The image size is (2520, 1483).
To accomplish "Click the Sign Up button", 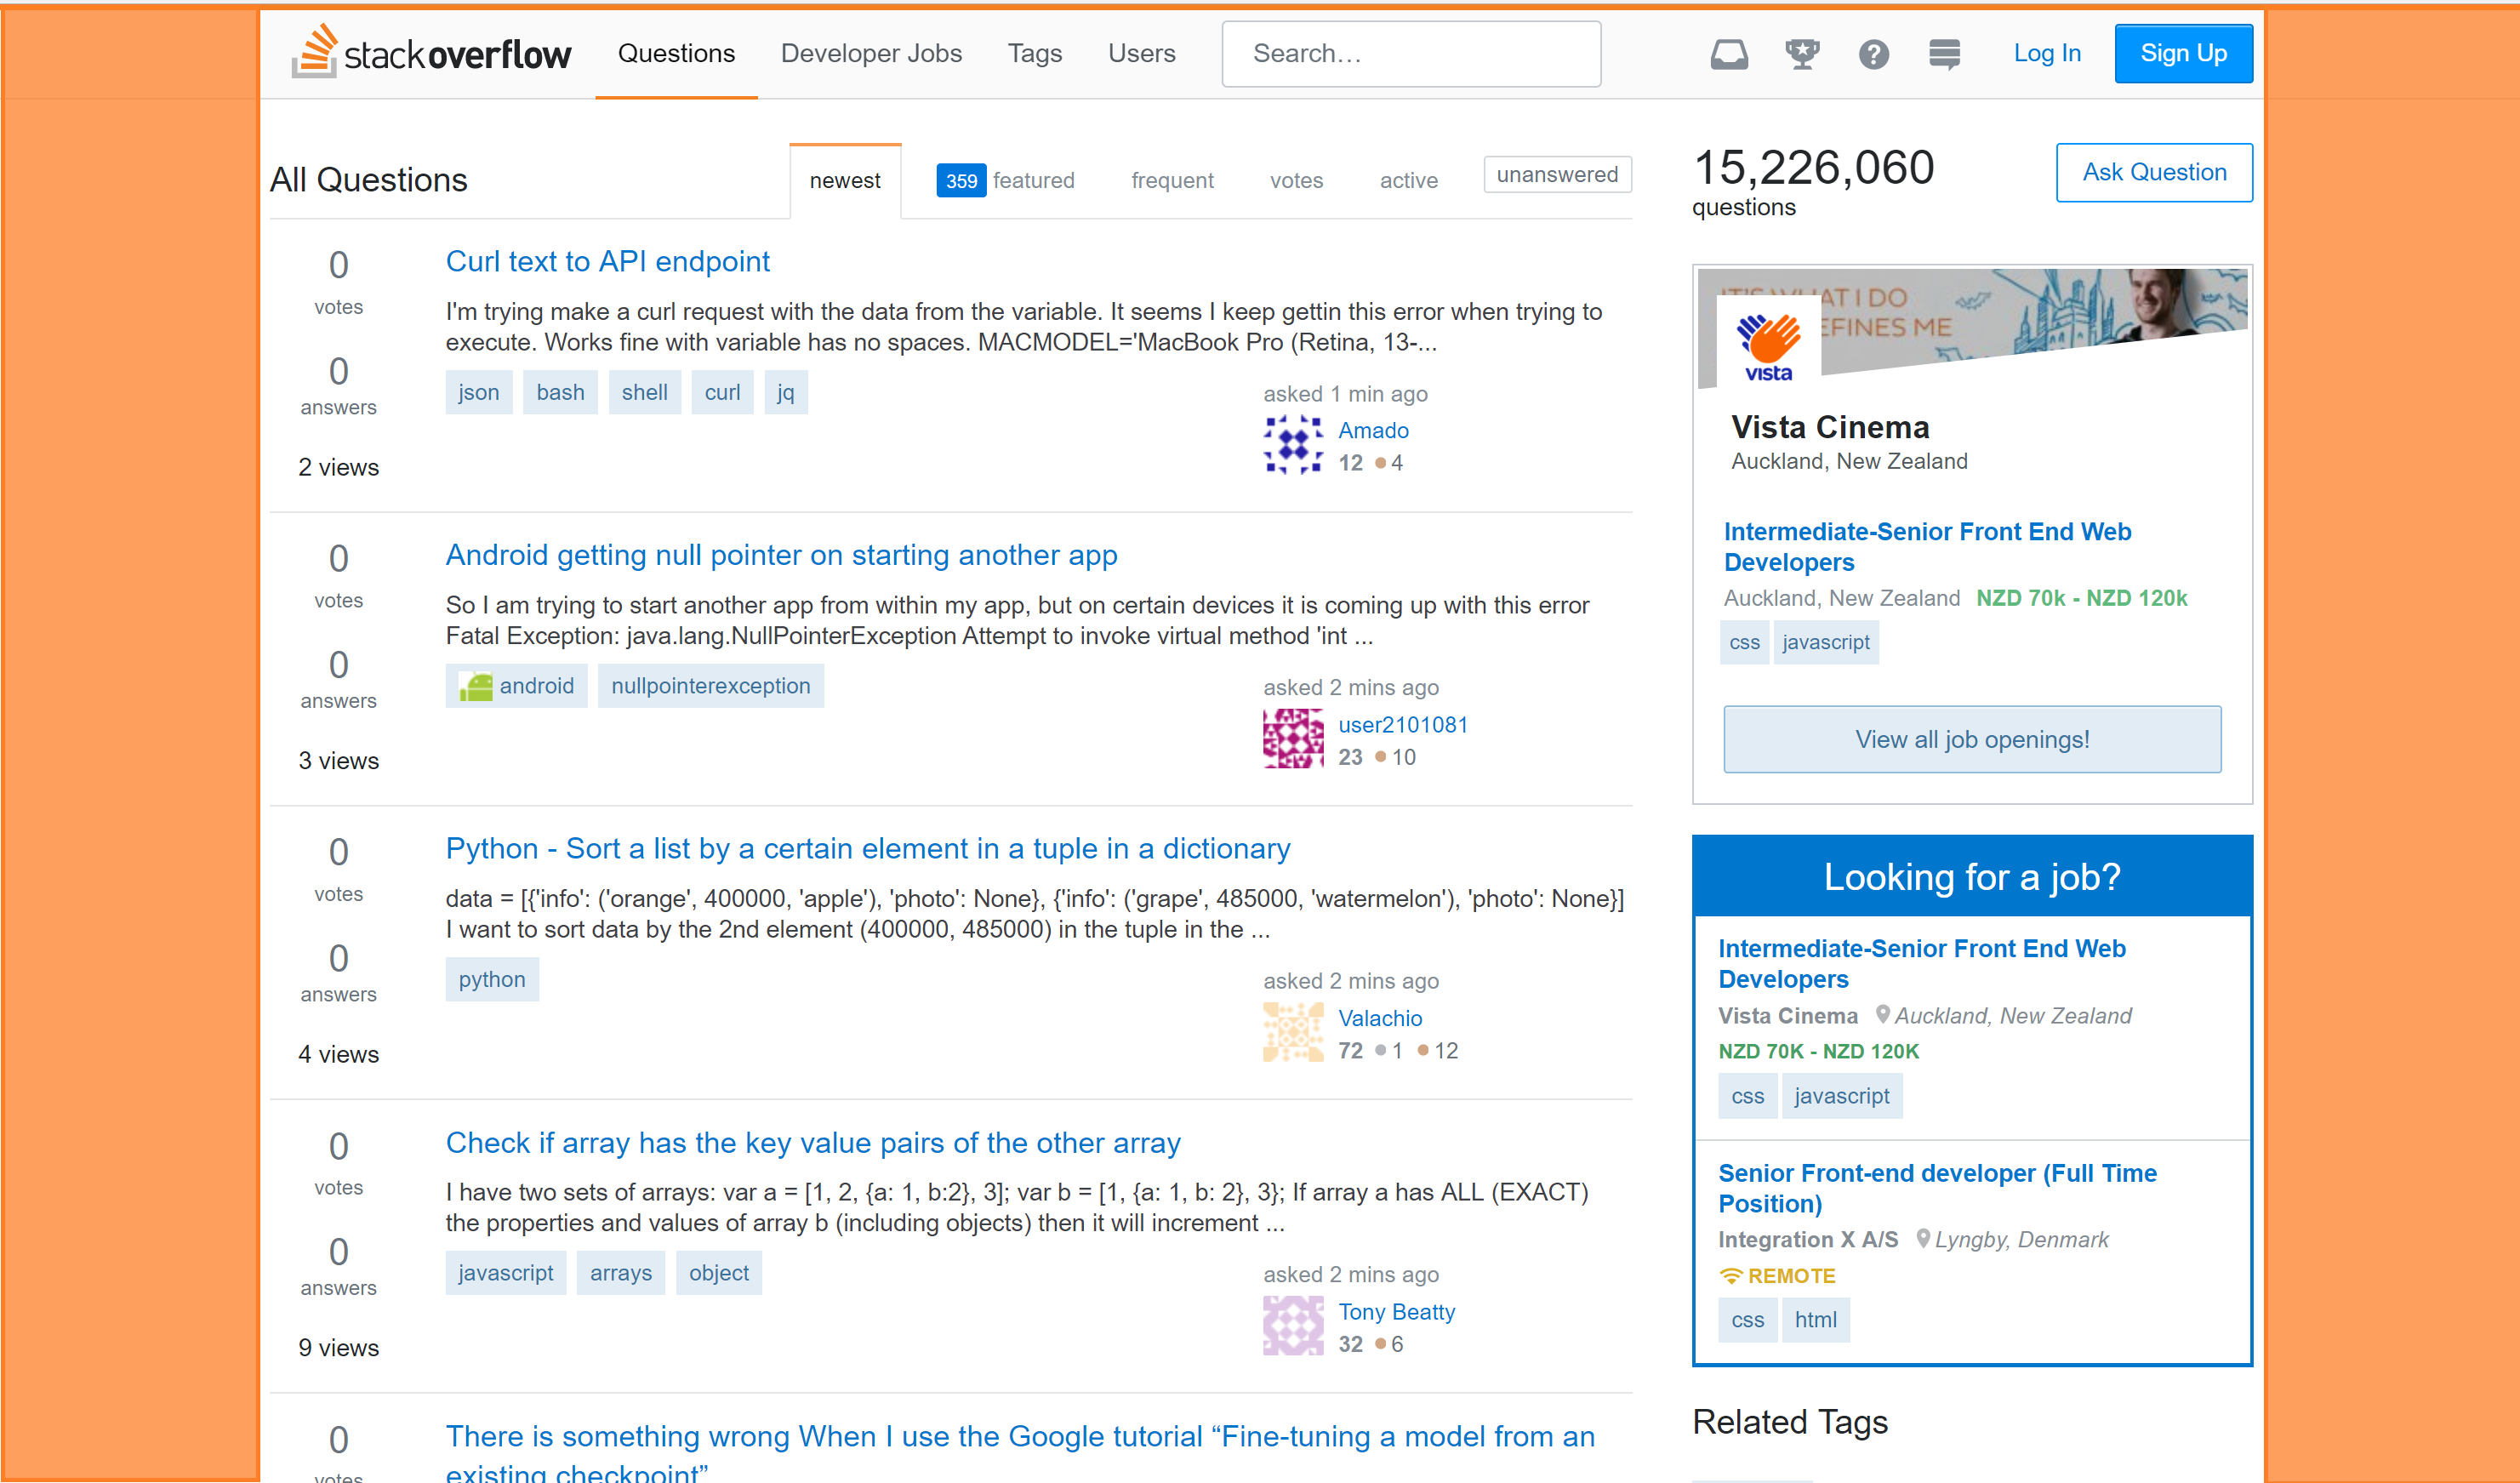I will pyautogui.click(x=2182, y=53).
